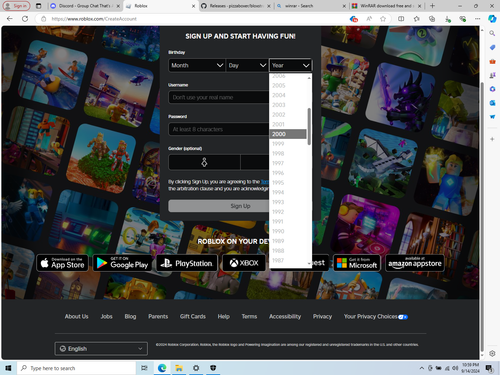500x375 pixels.
Task: Open the About Us footer link
Action: point(76,316)
